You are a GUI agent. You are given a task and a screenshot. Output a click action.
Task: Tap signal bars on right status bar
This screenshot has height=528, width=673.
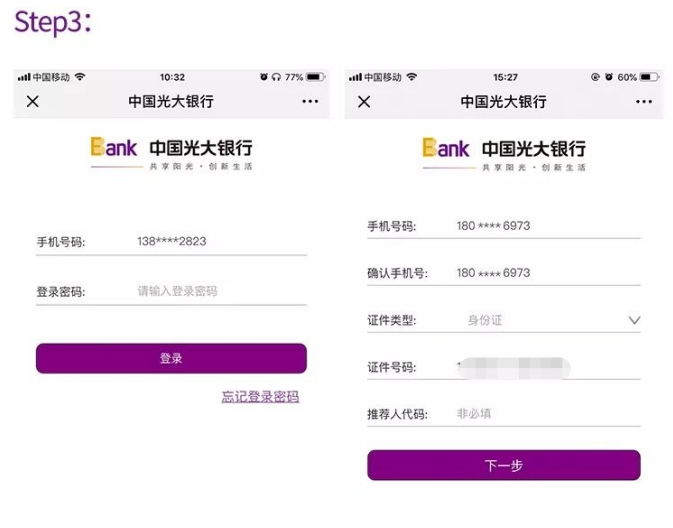pos(355,77)
